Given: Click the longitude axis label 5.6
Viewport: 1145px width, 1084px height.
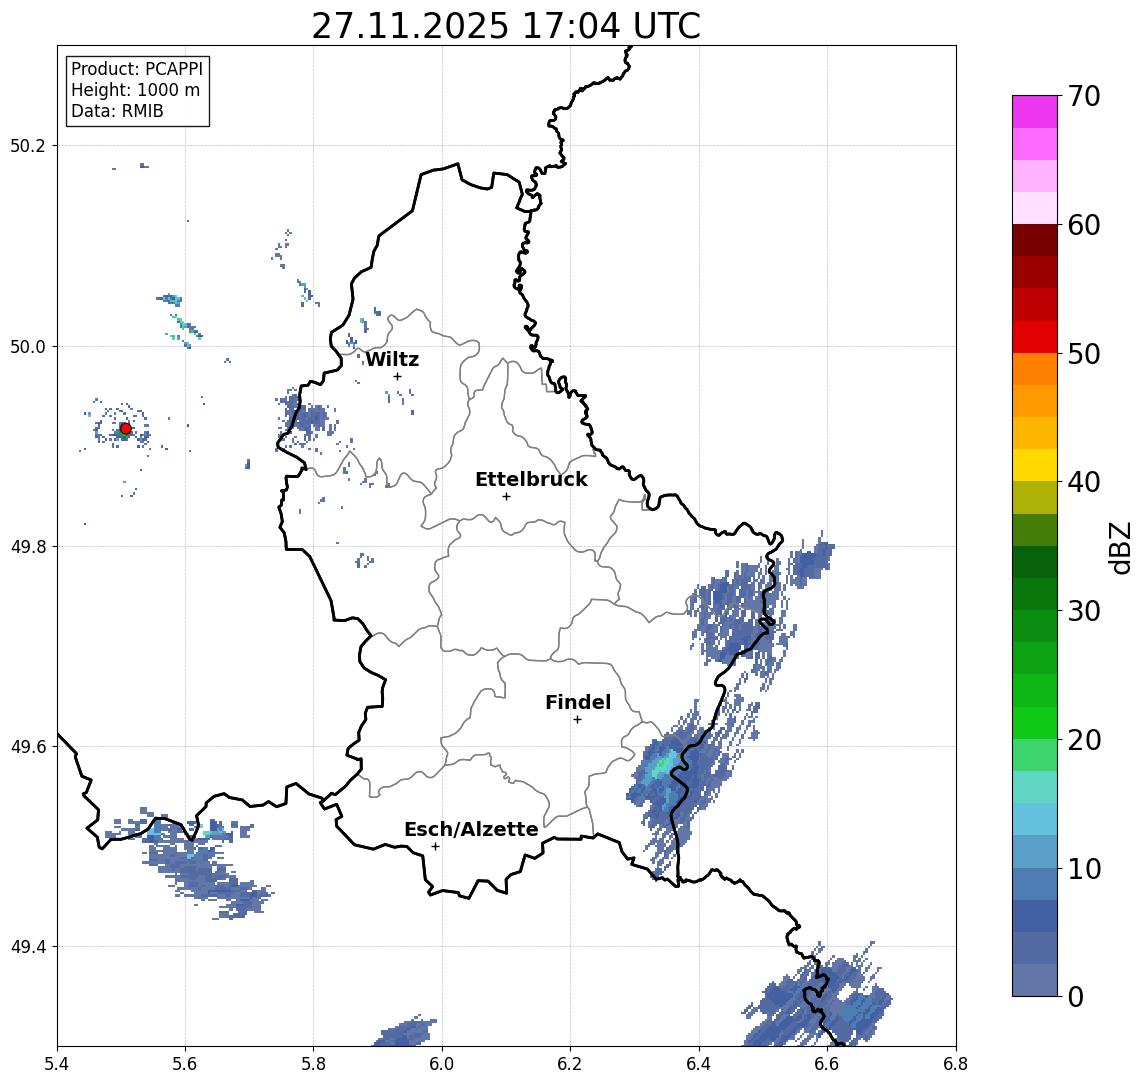Looking at the screenshot, I should [x=185, y=1064].
